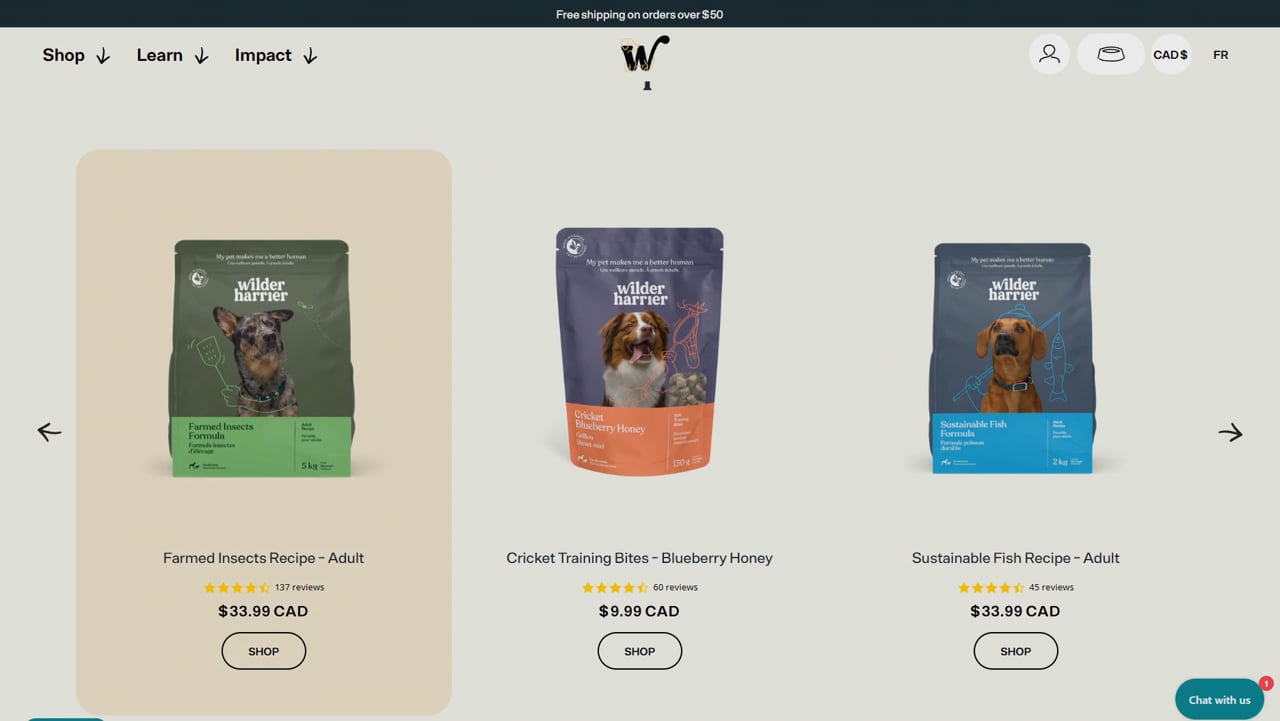Viewport: 1280px width, 721px height.
Task: Shop the Cricket Training Bites
Action: [640, 651]
